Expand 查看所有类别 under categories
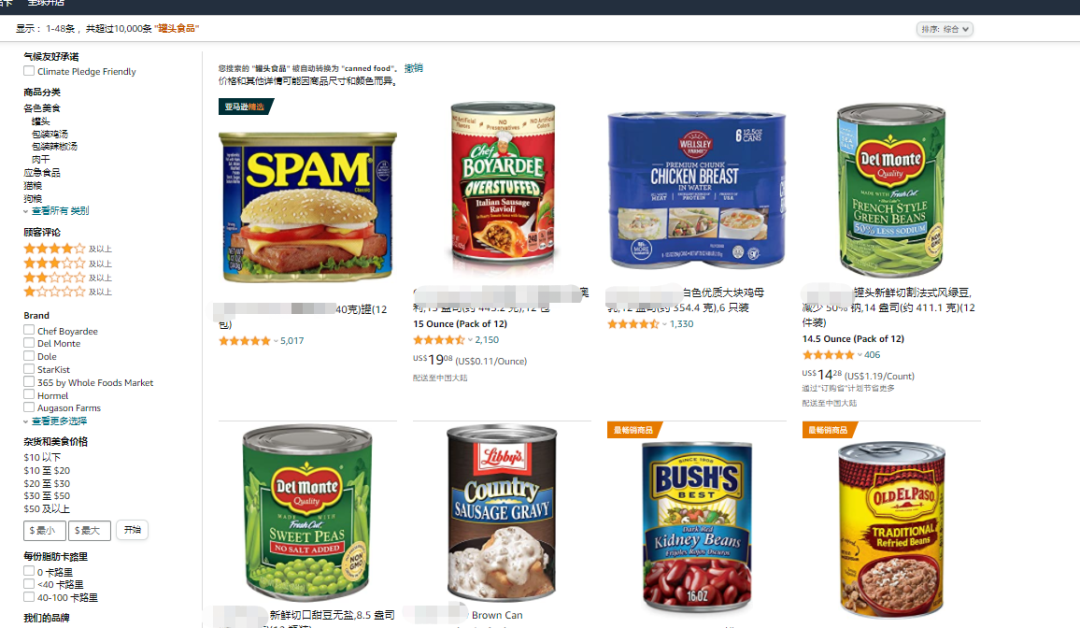 60,211
